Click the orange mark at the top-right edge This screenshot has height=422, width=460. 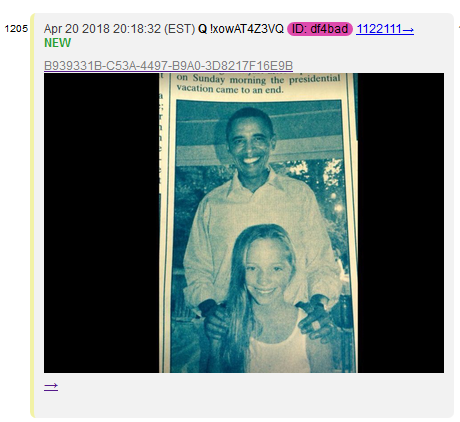tap(459, 27)
